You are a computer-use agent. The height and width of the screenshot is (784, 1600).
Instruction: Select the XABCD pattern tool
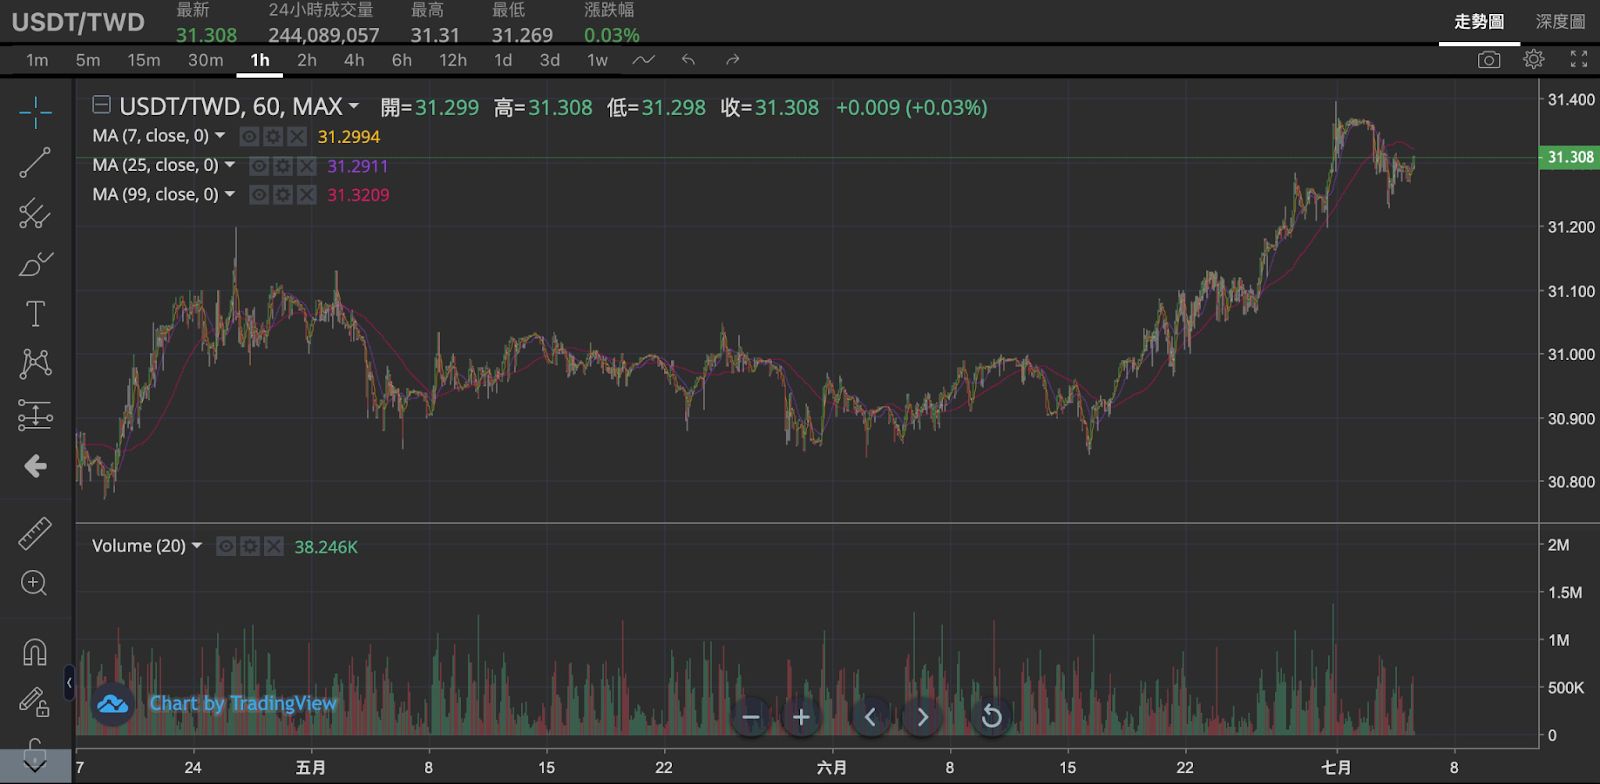35,363
